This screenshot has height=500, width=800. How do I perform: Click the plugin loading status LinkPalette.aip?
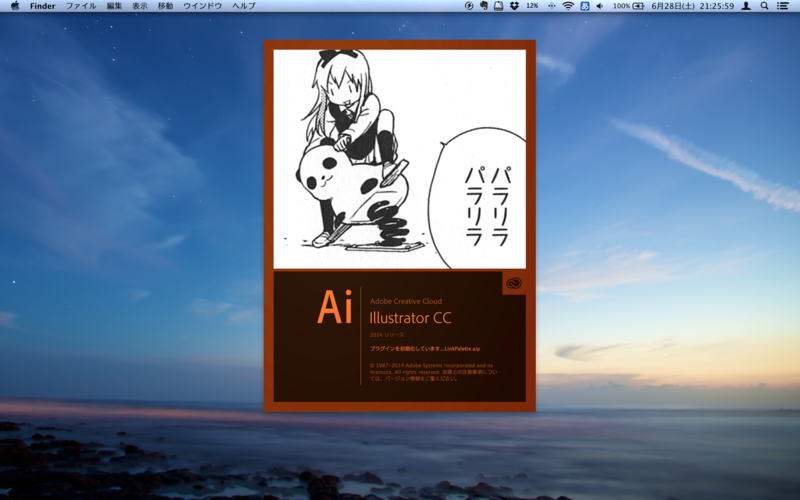coord(425,349)
